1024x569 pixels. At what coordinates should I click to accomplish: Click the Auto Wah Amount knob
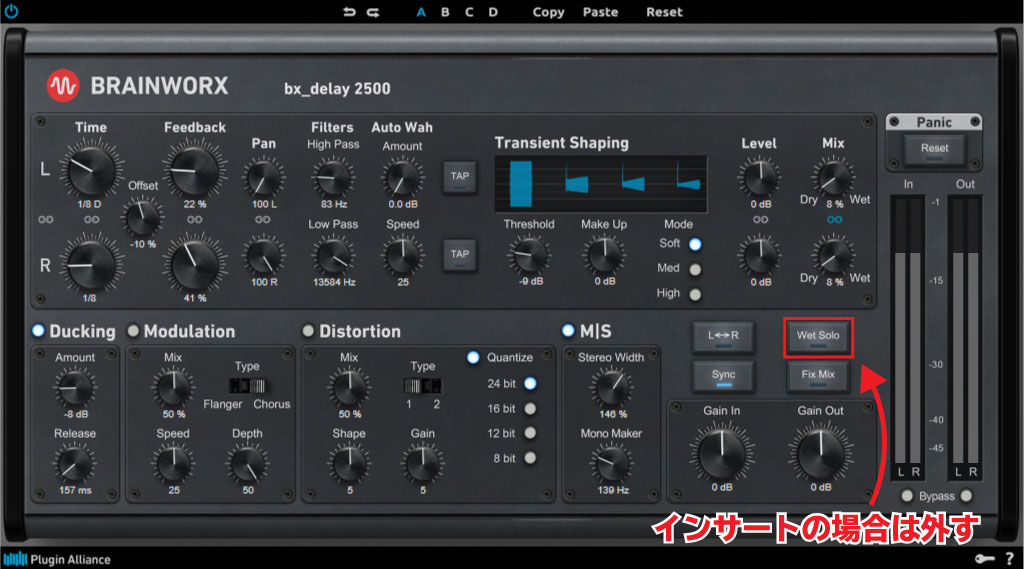[402, 177]
